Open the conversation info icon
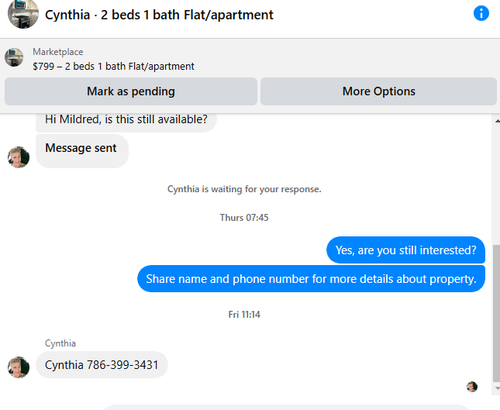This screenshot has width=500, height=410. click(481, 14)
